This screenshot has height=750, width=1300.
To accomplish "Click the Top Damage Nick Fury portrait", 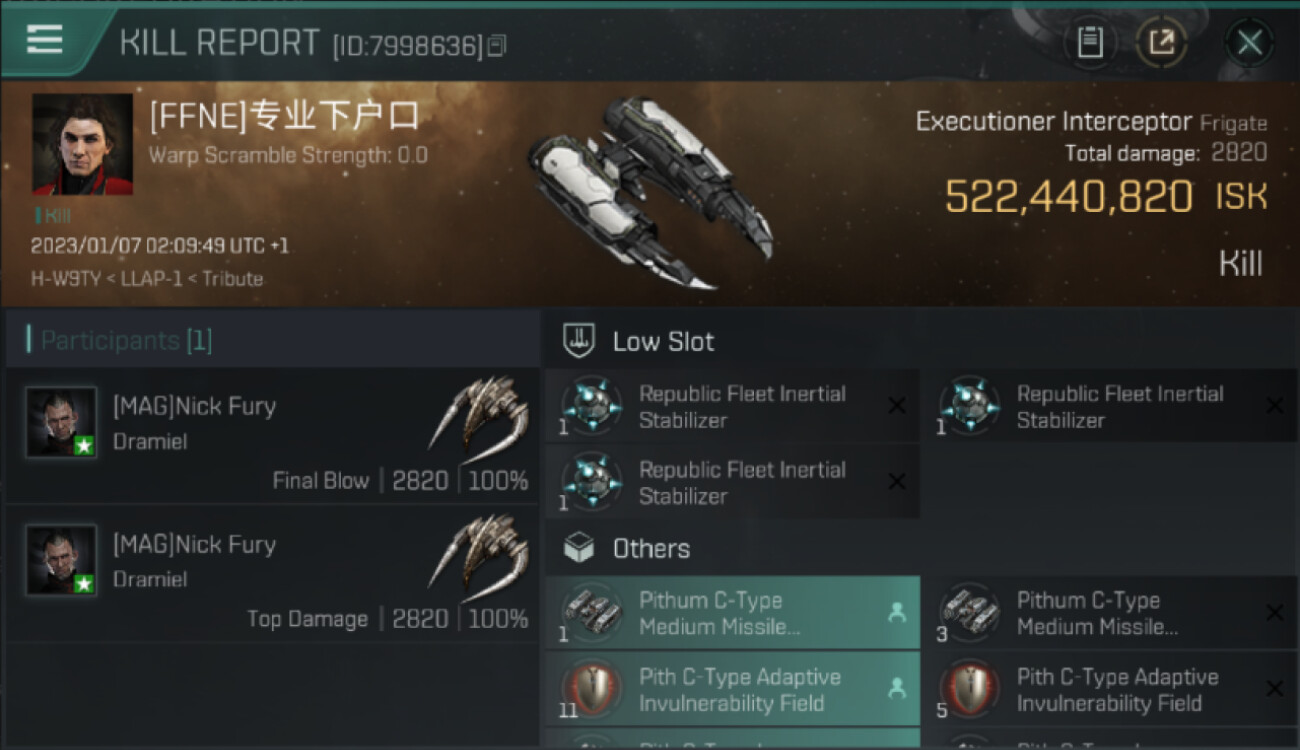I will click(x=62, y=560).
